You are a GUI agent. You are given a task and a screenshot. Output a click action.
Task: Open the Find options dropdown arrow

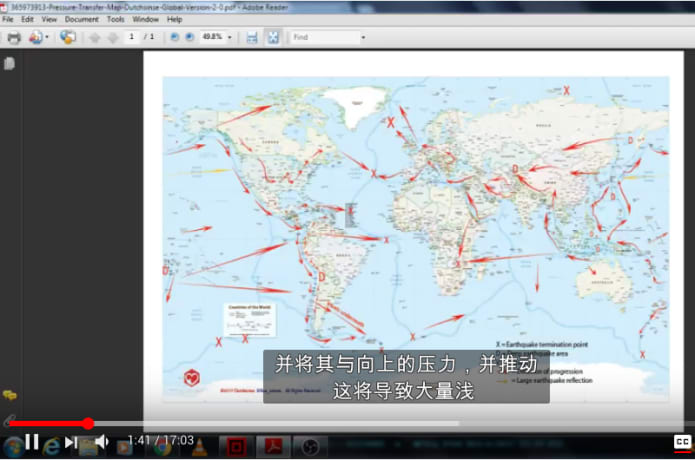(x=363, y=38)
